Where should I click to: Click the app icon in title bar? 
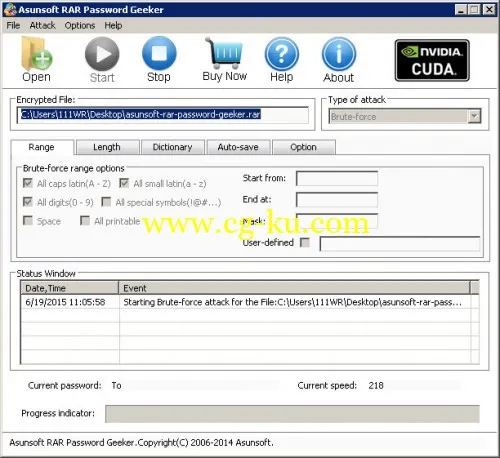tap(10, 9)
